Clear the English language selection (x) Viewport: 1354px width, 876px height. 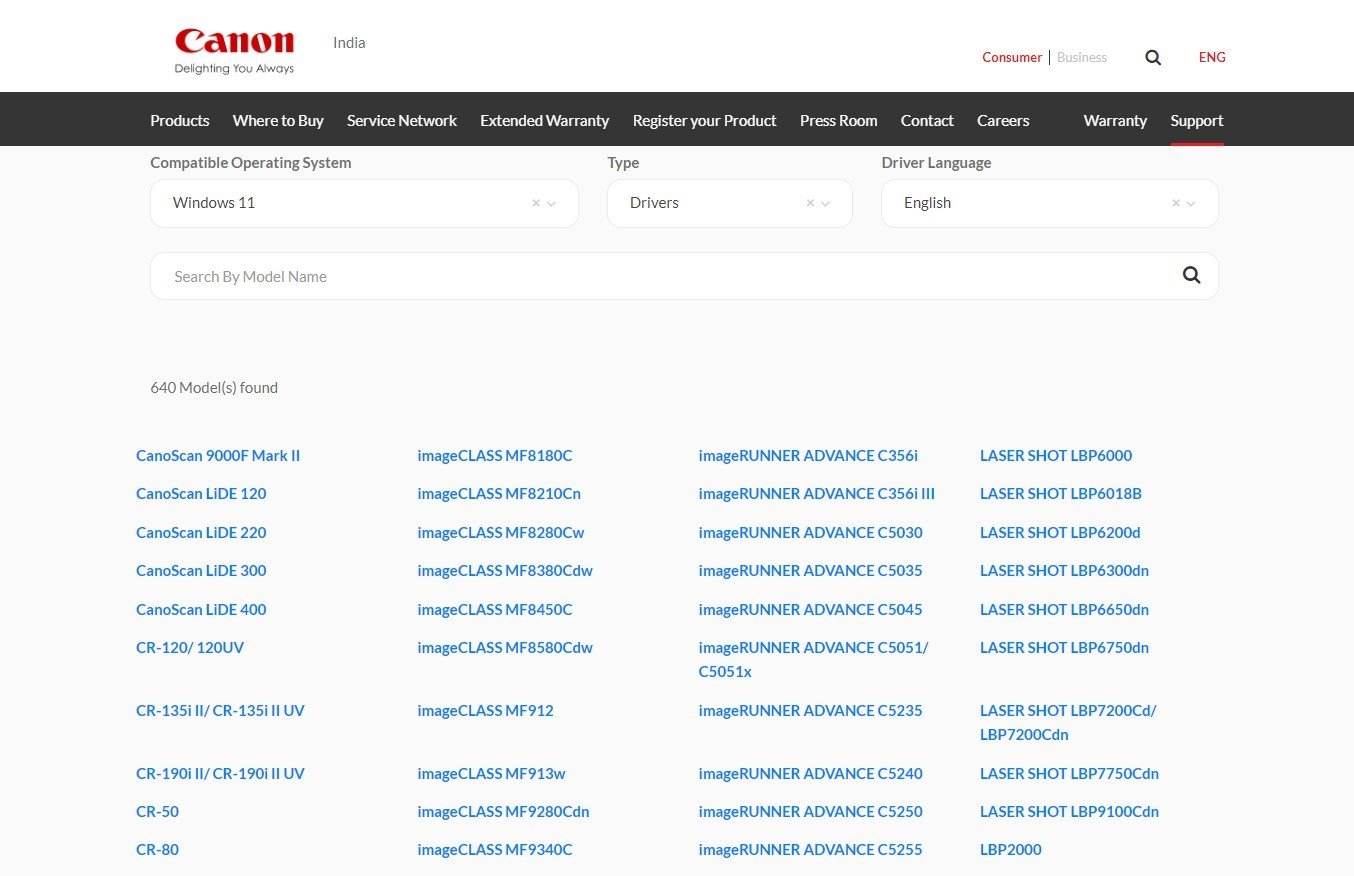click(x=1176, y=203)
